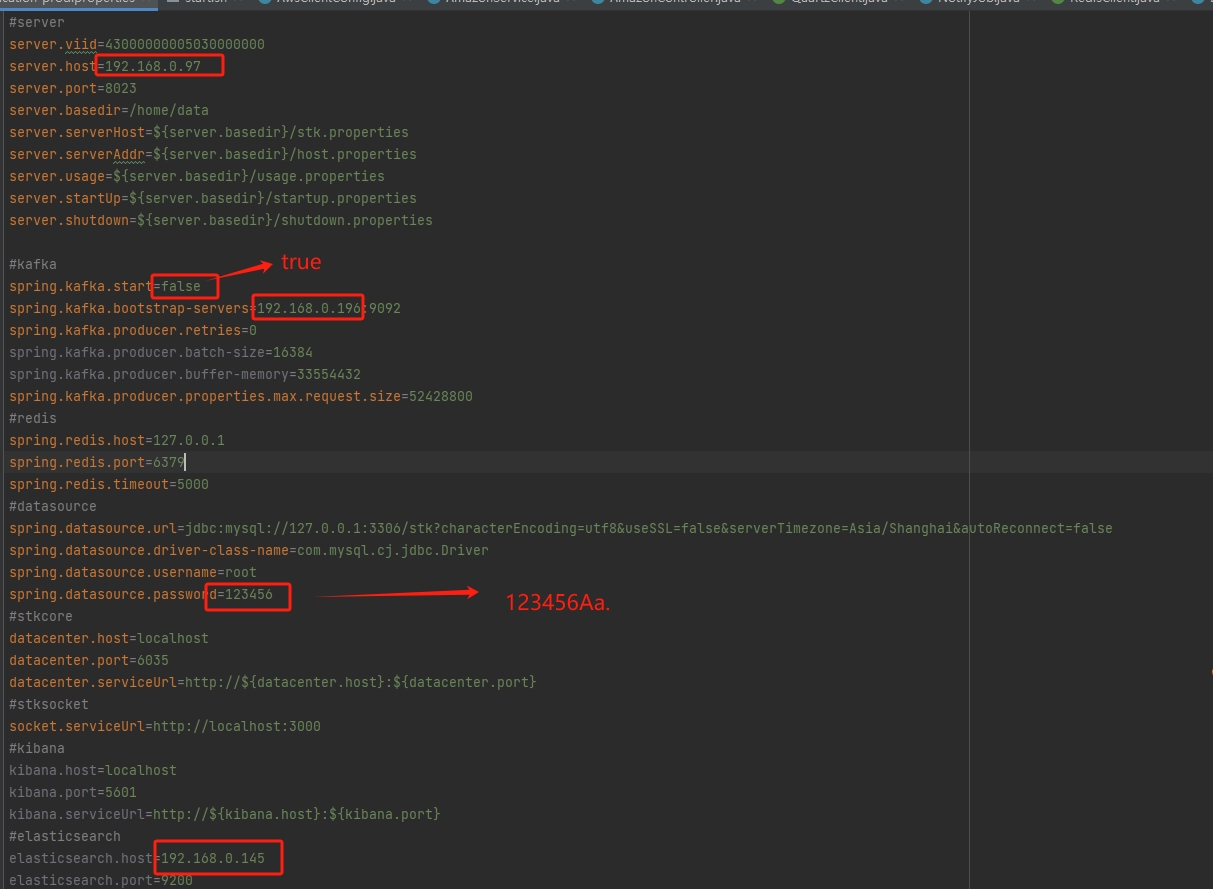Click the datacenter.serviceUrl property line
This screenshot has width=1213, height=889.
point(273,682)
